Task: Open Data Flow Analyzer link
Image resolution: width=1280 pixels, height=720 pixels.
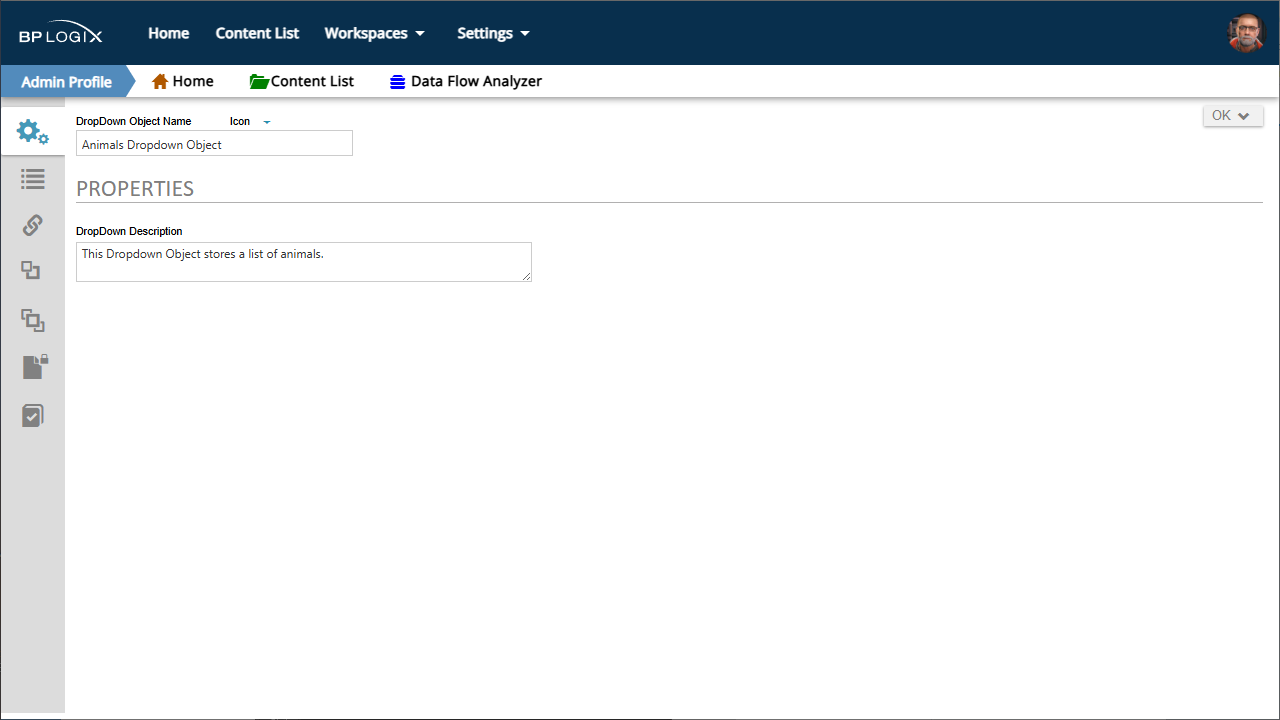Action: click(x=476, y=81)
